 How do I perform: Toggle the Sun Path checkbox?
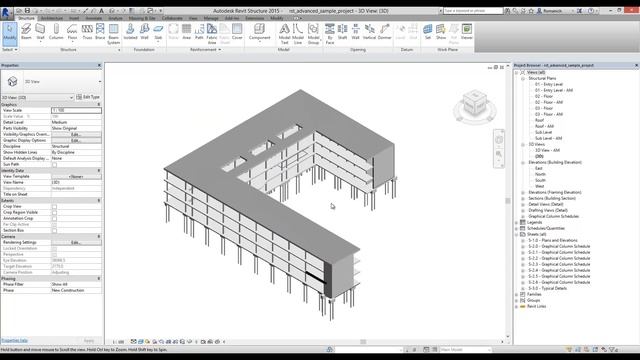tap(54, 164)
